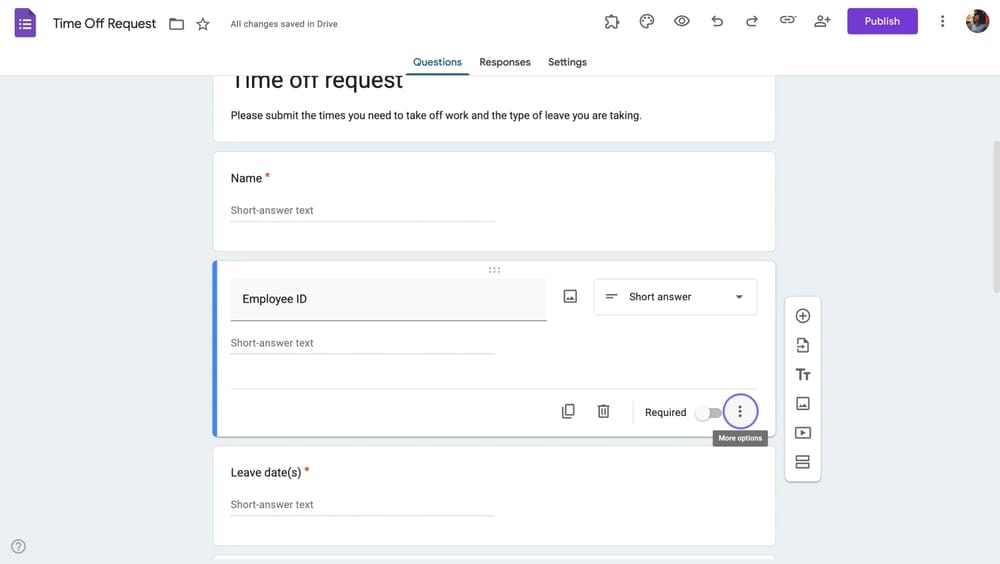The image size is (1000, 564).
Task: Select the Leave date(s) question
Action: click(494, 496)
